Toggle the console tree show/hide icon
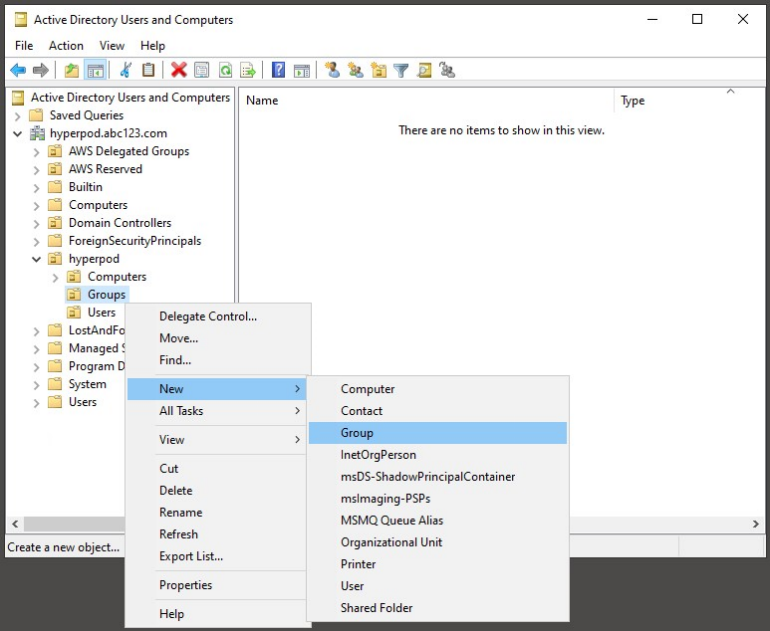 coord(95,70)
